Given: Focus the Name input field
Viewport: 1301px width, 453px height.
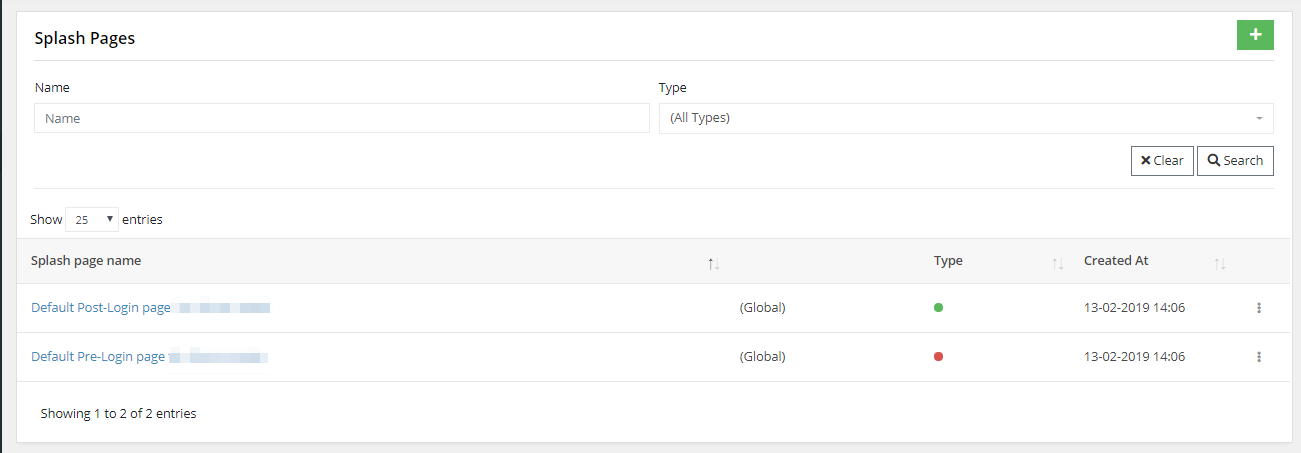Looking at the screenshot, I should [342, 118].
